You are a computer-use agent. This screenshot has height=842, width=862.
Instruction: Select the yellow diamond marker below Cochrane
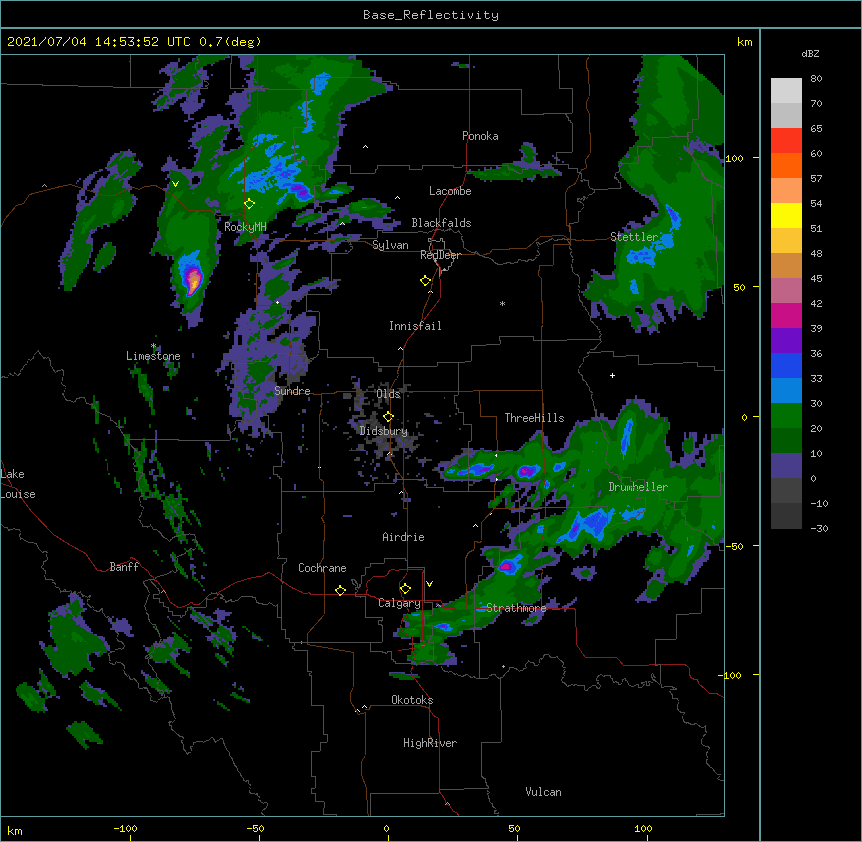[x=340, y=590]
